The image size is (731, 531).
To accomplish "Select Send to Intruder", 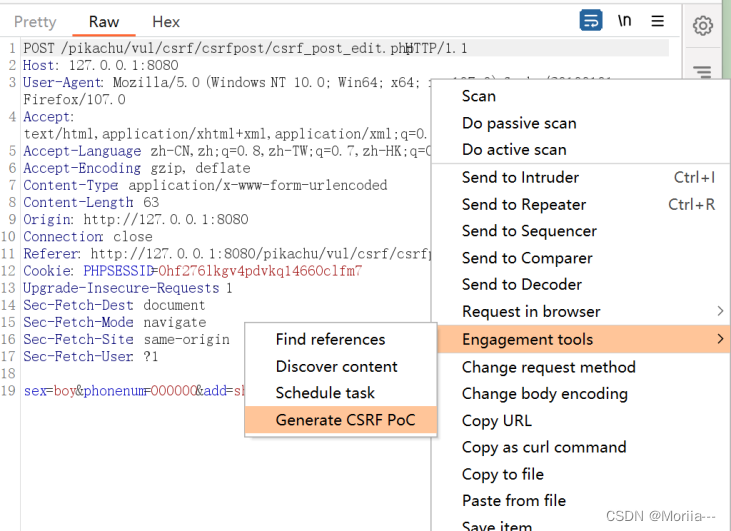I will (580, 178).
